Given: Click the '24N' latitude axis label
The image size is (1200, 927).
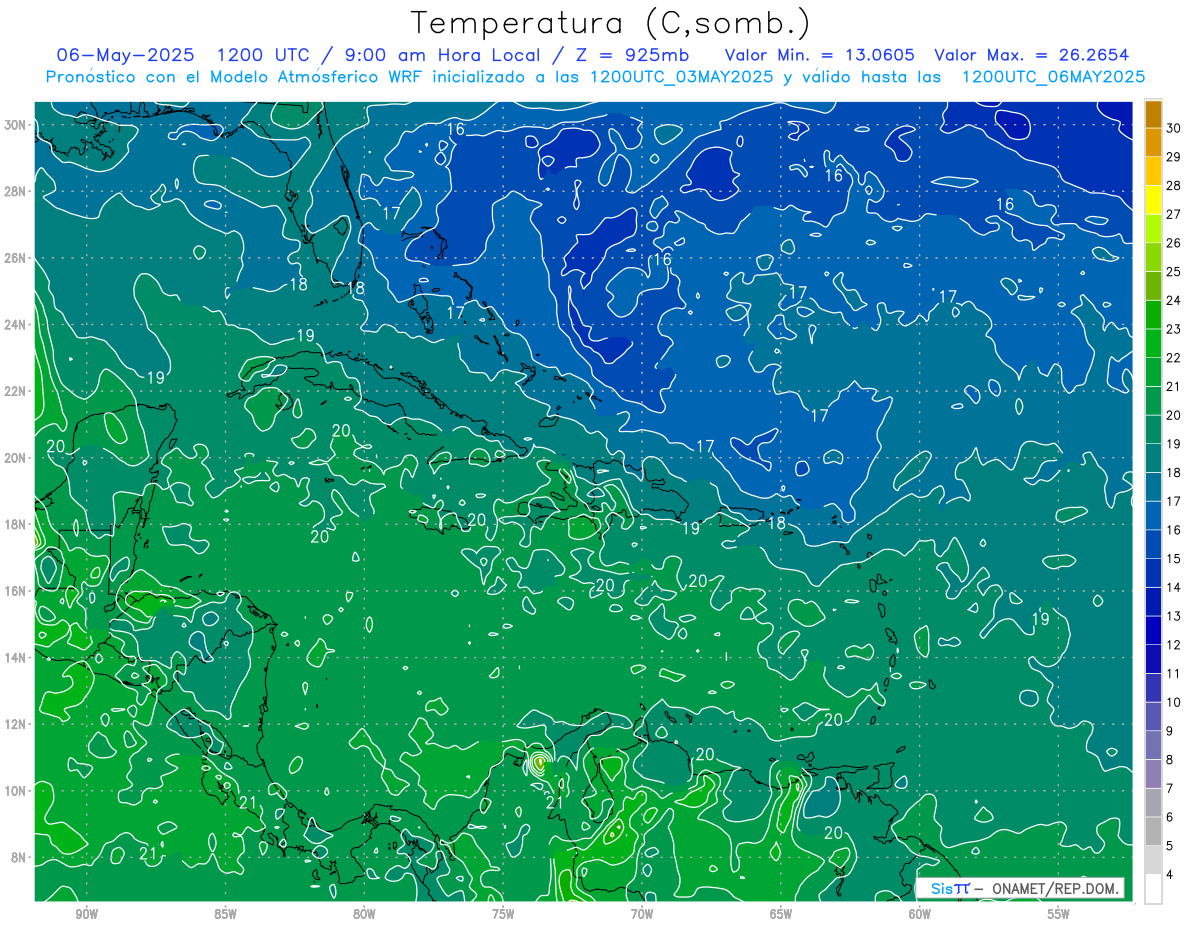Looking at the screenshot, I should 15,324.
